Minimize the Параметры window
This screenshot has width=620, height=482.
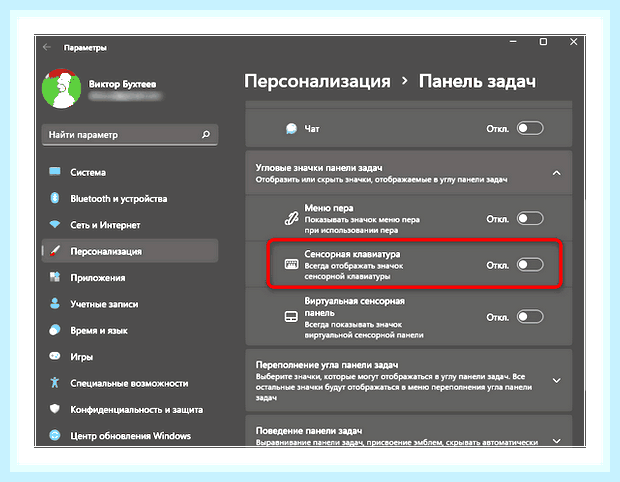click(x=513, y=42)
